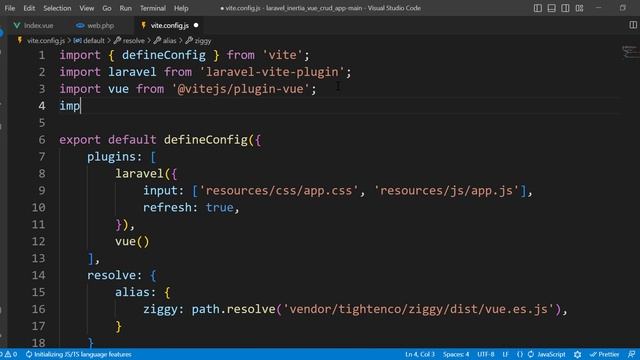Open the Go menu
Viewport: 640px width, 360px height.
click(x=107, y=8)
